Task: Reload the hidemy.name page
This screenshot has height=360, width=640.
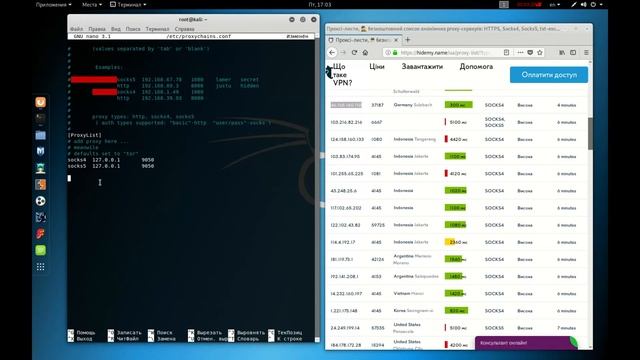Action: coord(354,52)
